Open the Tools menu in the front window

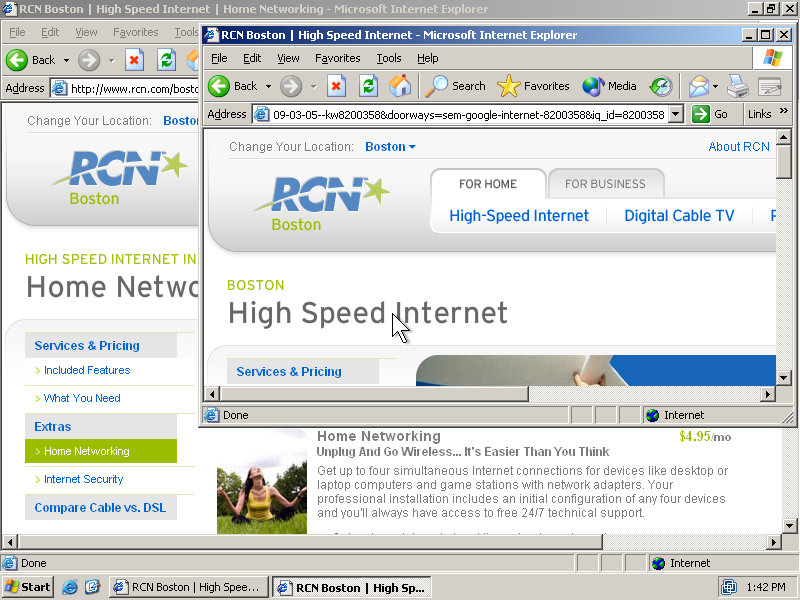pyautogui.click(x=389, y=58)
